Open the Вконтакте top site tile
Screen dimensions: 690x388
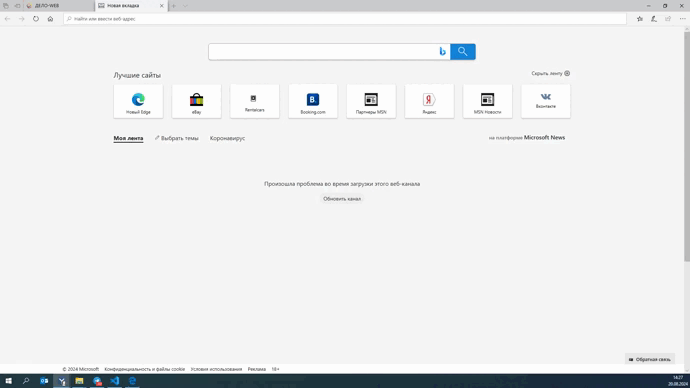click(x=546, y=101)
